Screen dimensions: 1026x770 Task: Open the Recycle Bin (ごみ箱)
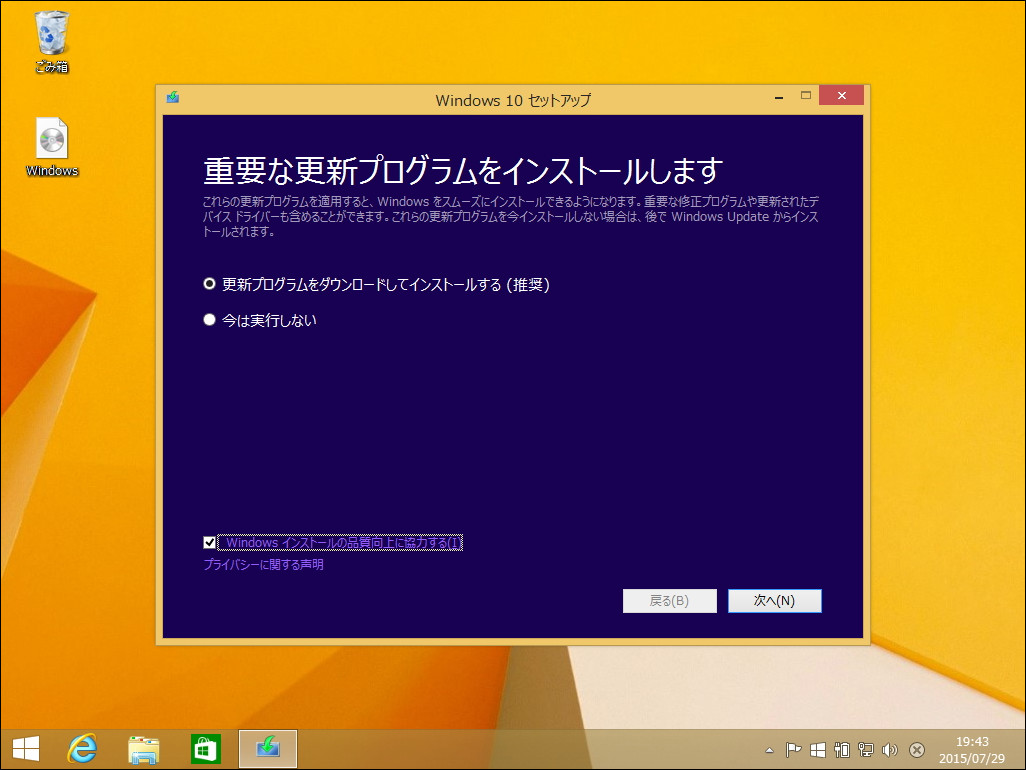pyautogui.click(x=50, y=33)
